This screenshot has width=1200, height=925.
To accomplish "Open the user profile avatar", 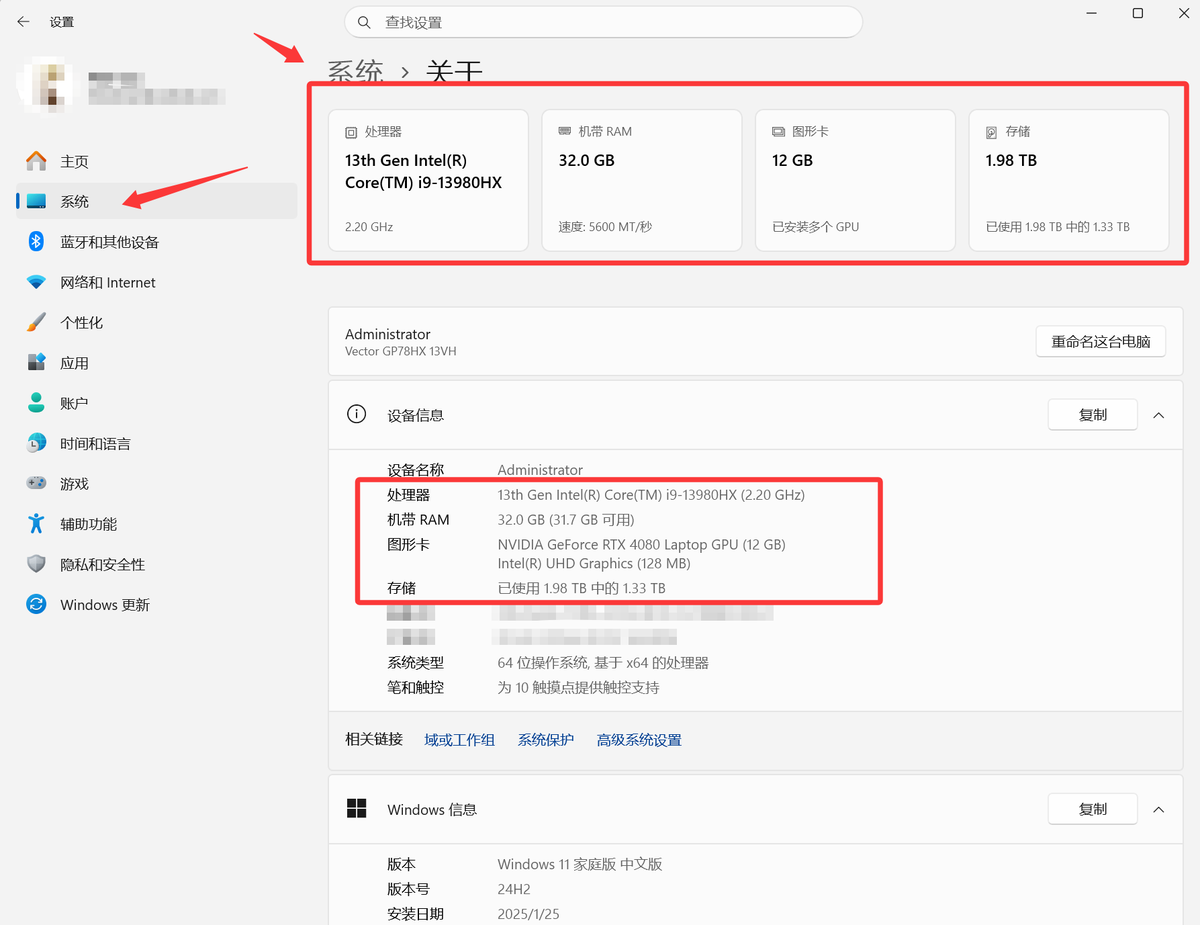I will click(x=45, y=86).
